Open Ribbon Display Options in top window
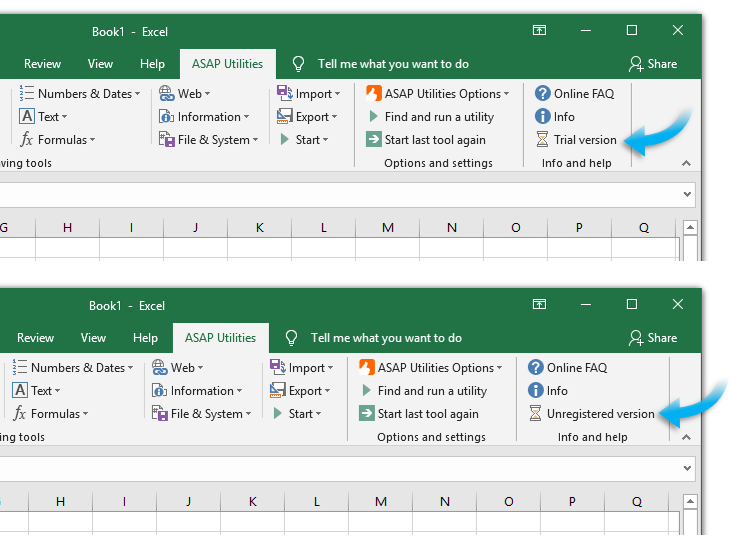 pos(539,31)
